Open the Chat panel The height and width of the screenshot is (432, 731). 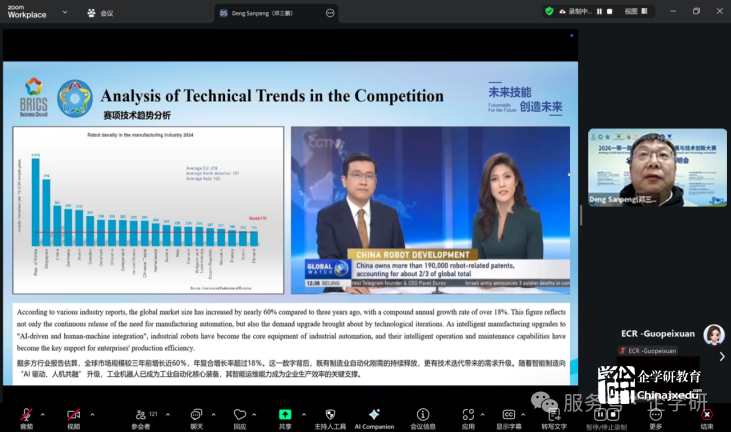[195, 413]
